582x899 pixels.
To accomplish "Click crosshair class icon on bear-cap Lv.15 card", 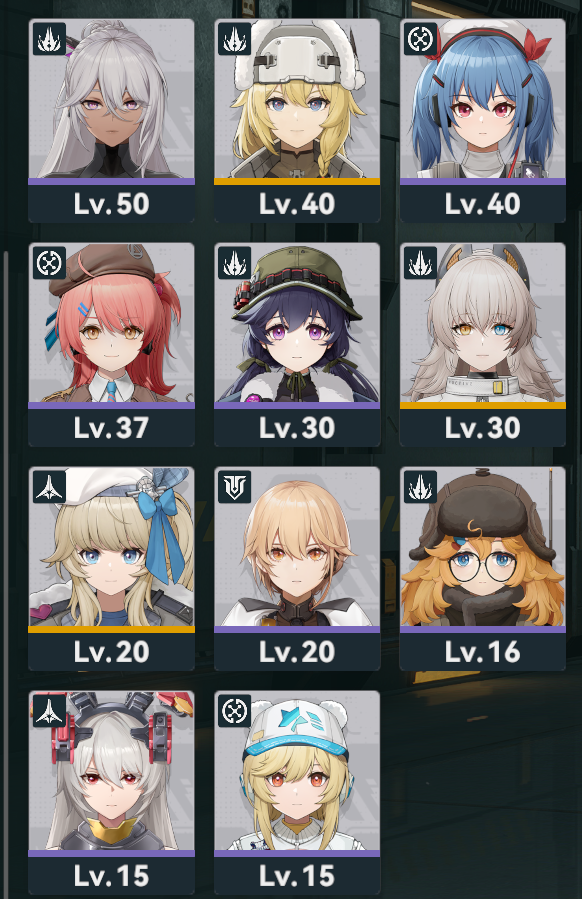I will coord(235,711).
